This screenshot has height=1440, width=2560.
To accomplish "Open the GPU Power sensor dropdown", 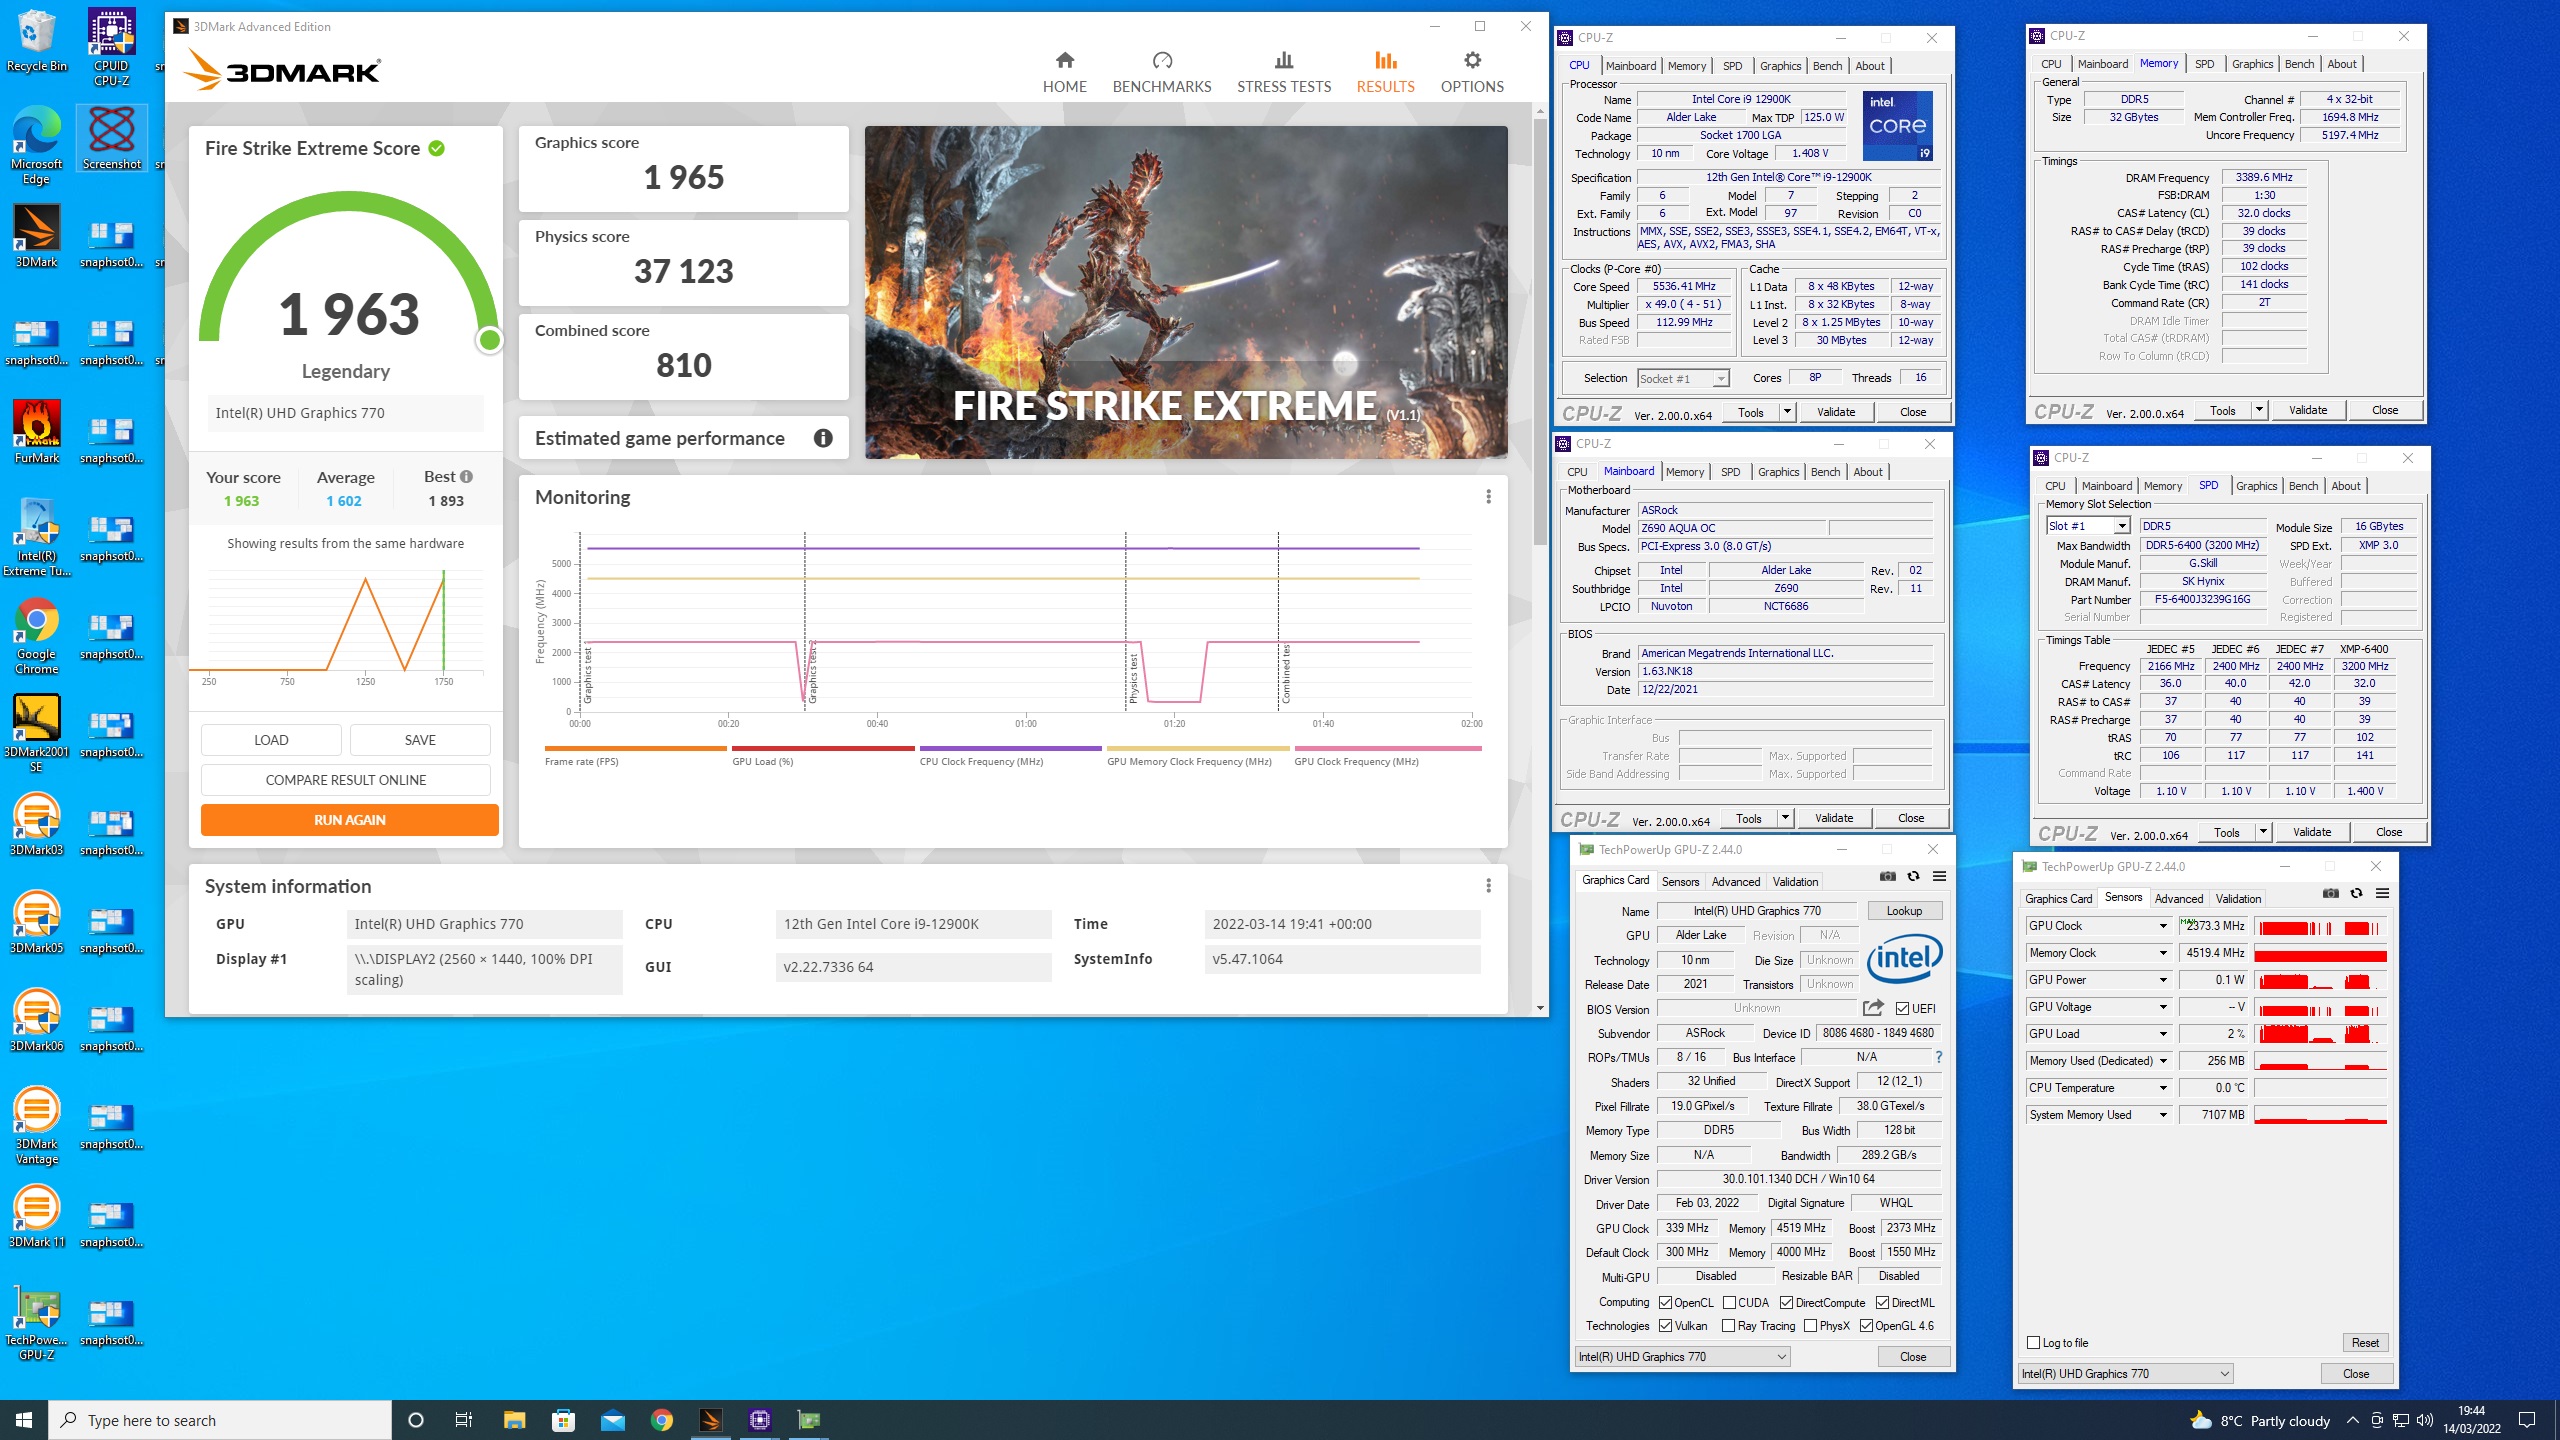I will pyautogui.click(x=2163, y=980).
